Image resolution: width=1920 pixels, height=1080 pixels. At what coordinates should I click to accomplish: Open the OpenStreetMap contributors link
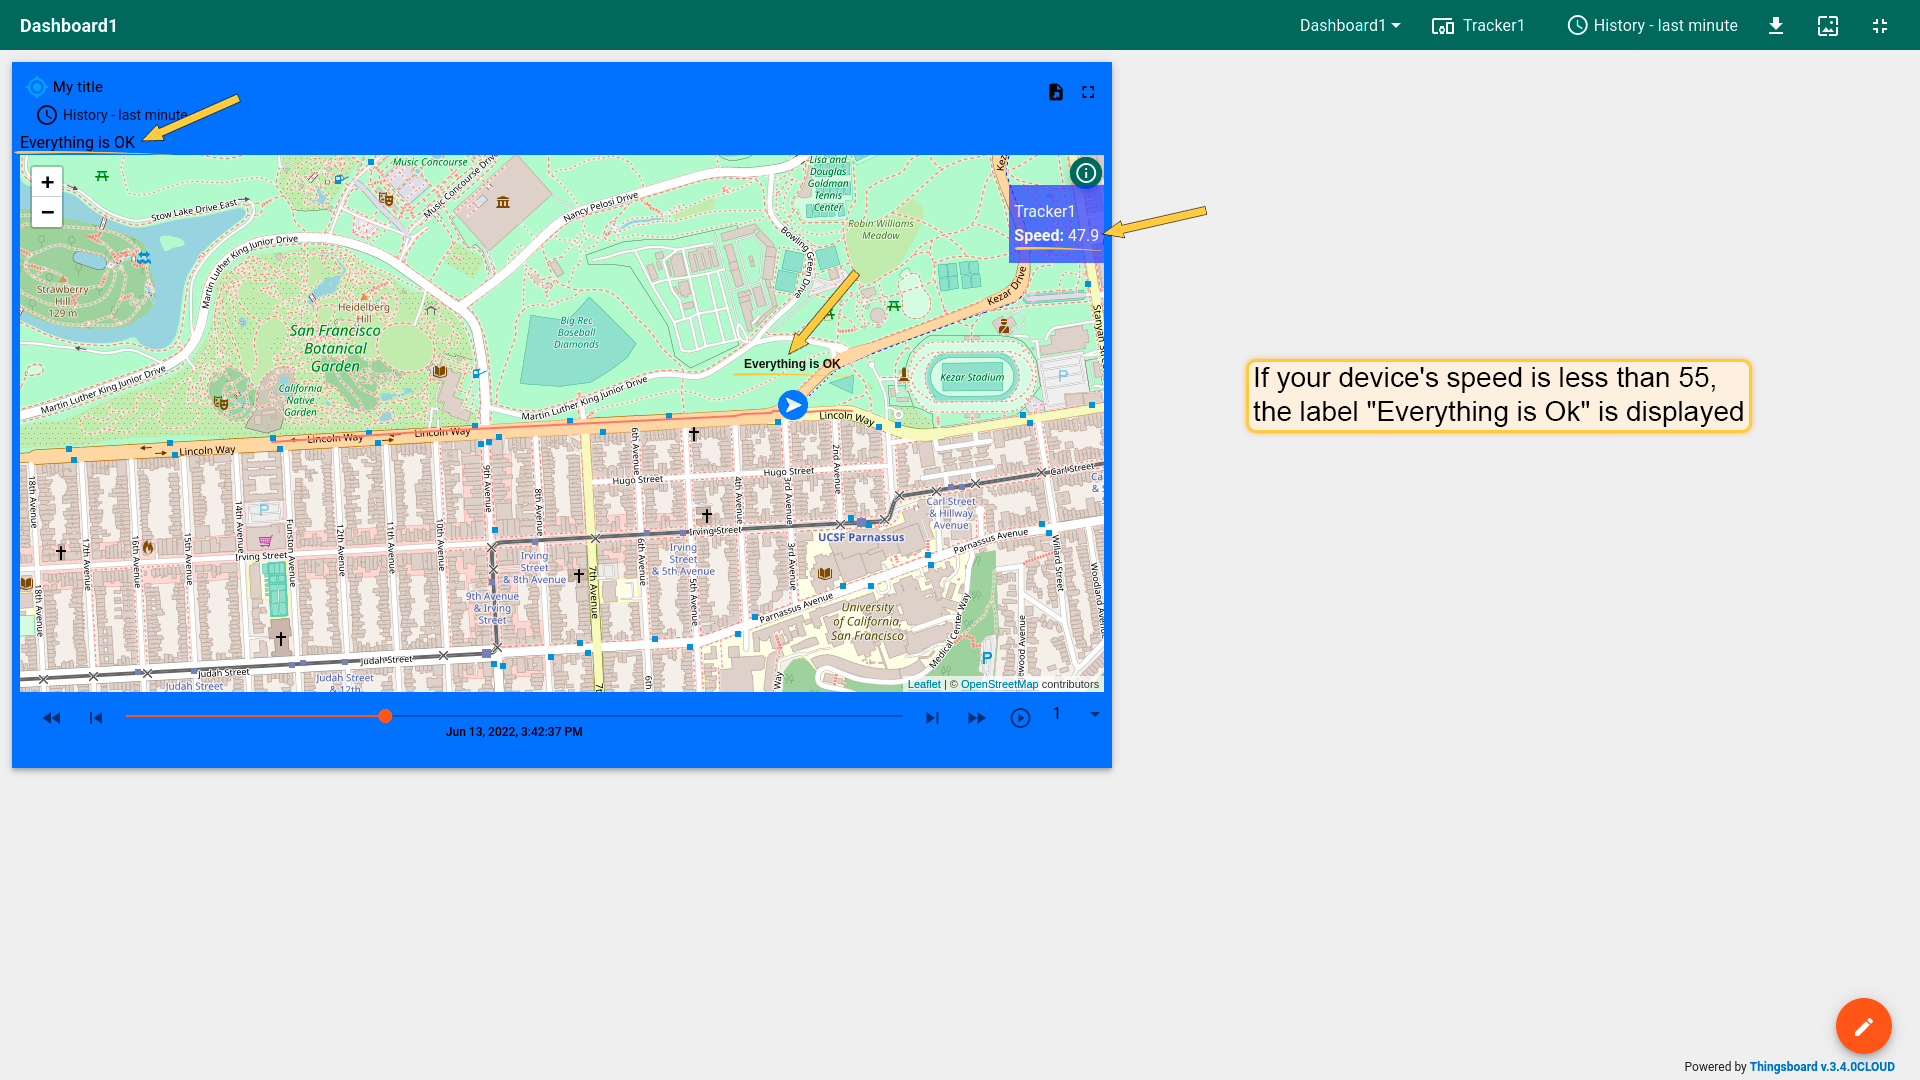[x=999, y=685]
